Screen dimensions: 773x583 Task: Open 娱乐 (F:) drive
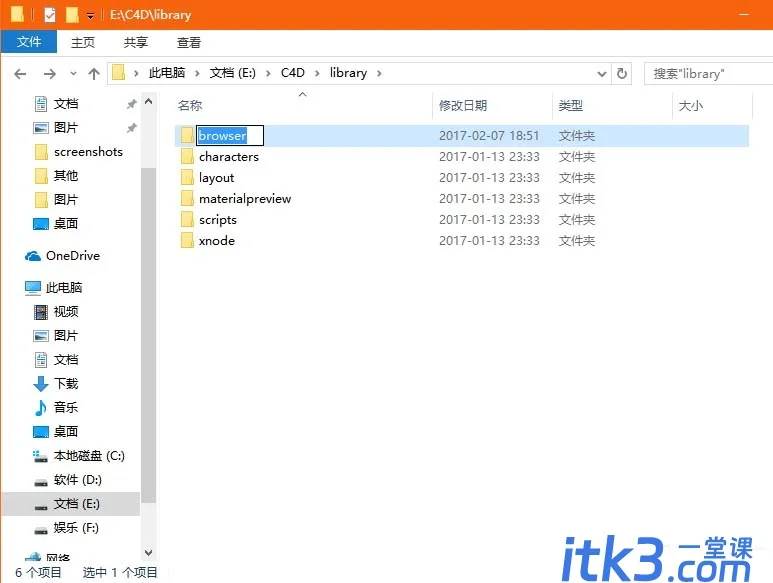[x=76, y=528]
